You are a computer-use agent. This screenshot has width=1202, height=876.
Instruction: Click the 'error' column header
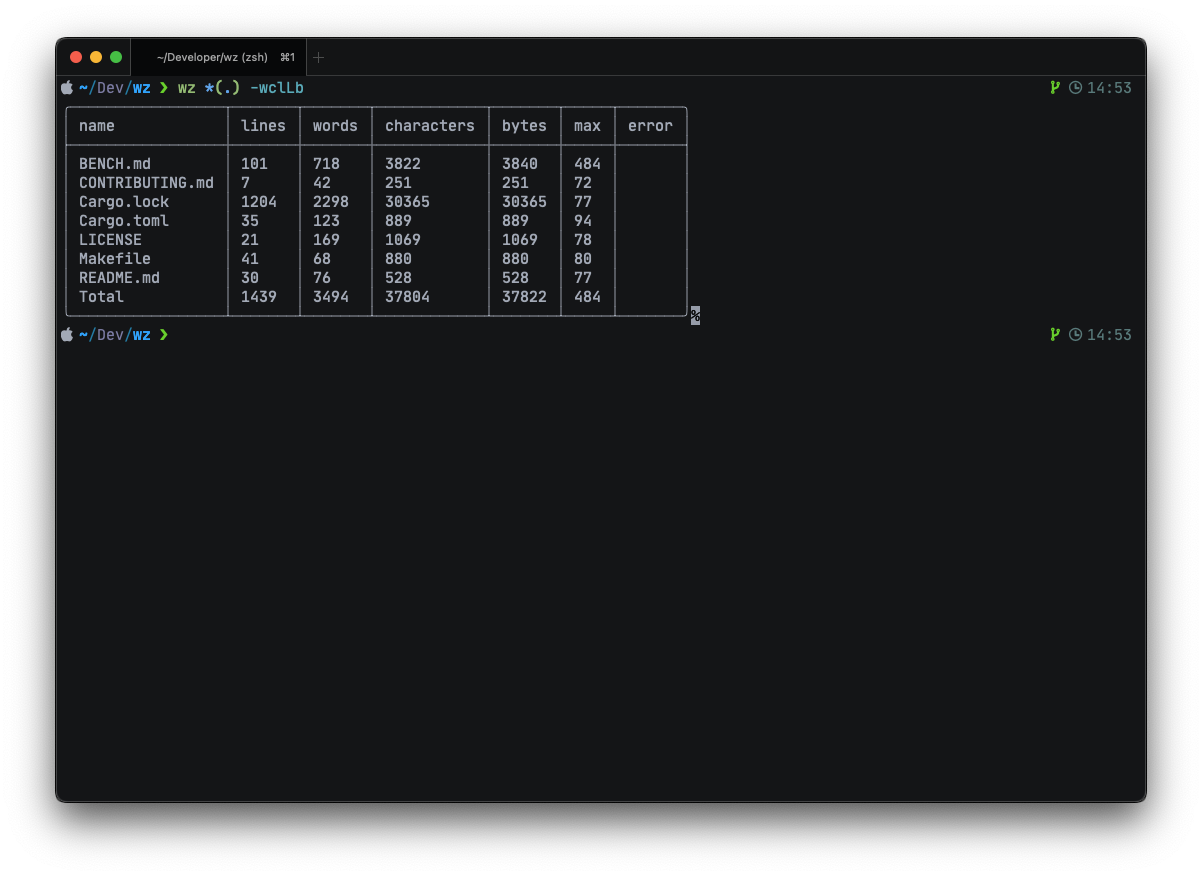650,126
